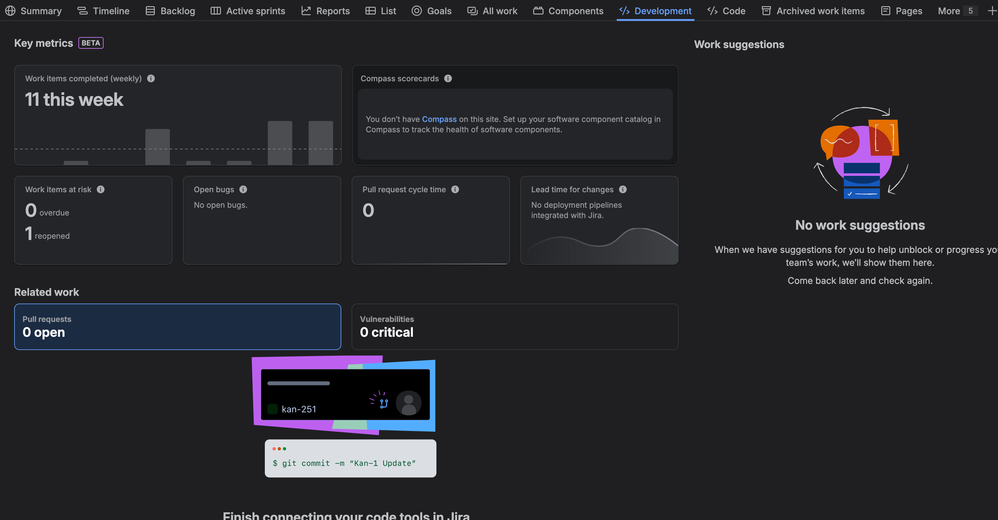
Task: Click the Pages document icon
Action: click(x=885, y=11)
